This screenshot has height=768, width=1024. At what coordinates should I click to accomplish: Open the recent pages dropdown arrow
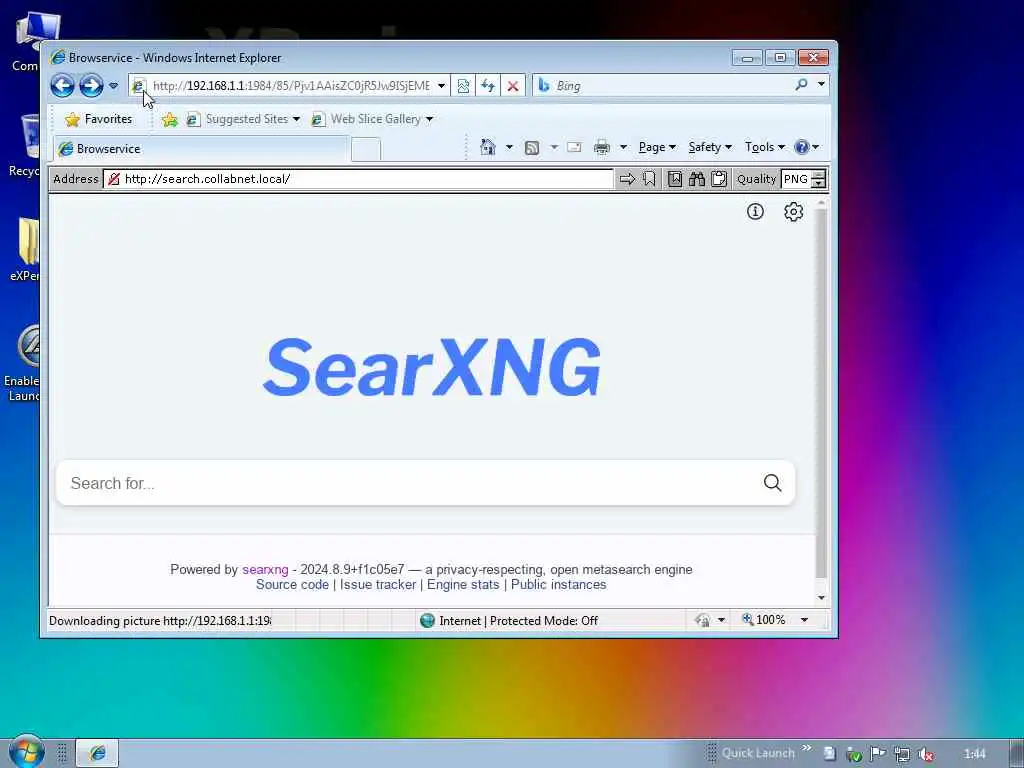point(114,86)
